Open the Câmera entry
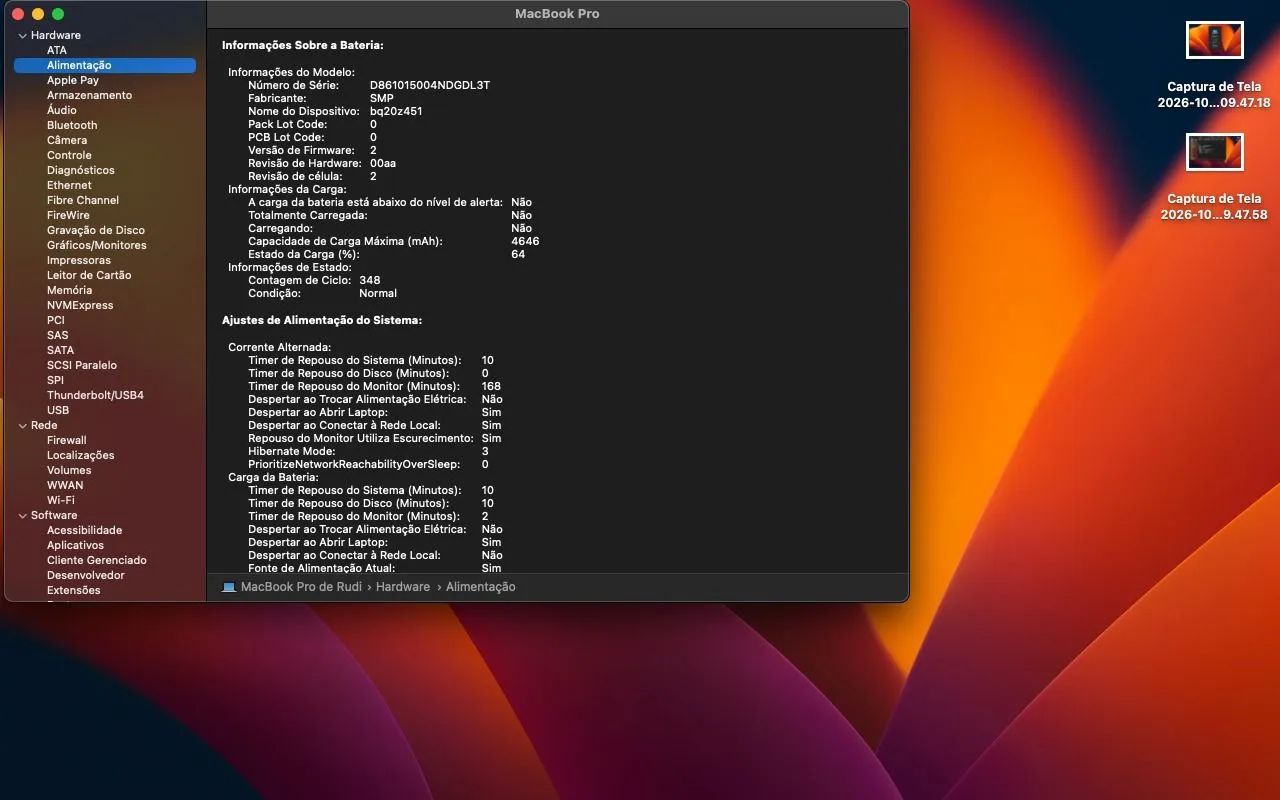This screenshot has width=1280, height=800. click(x=67, y=140)
